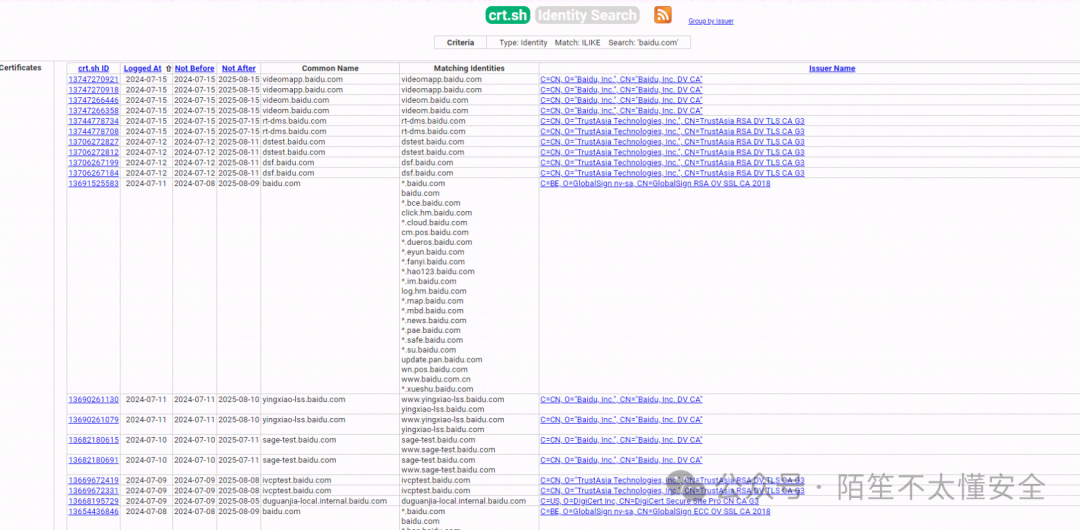Open certificate ID 13654436846
Image resolution: width=1080 pixels, height=530 pixels.
click(94, 511)
